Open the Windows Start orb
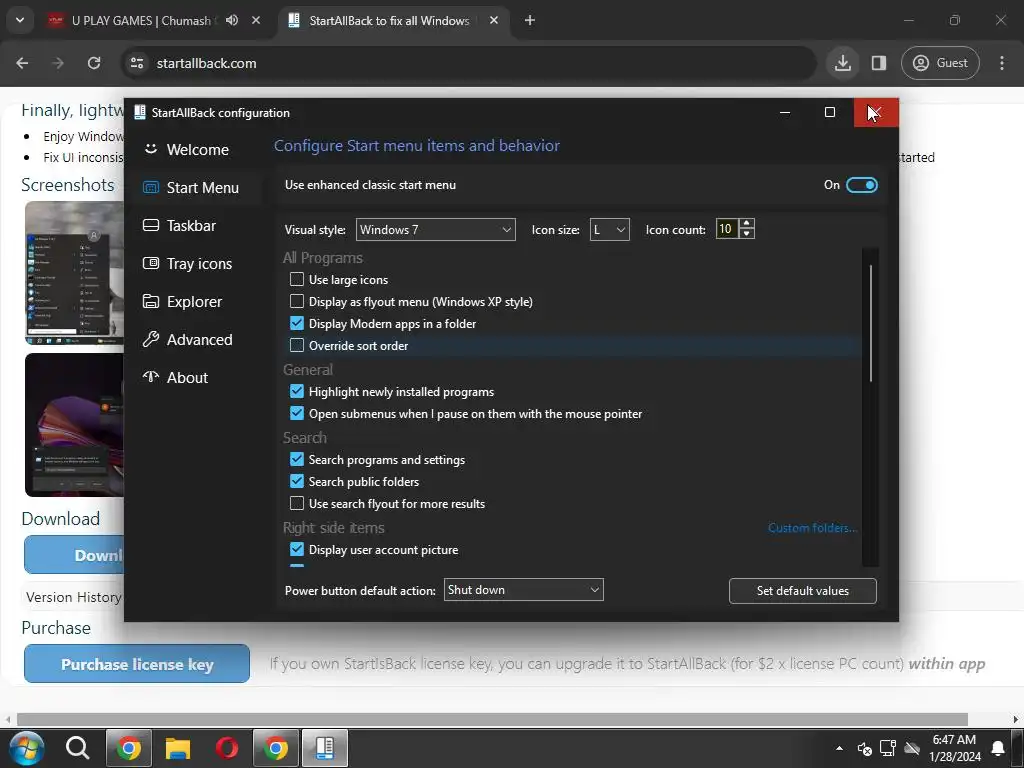 (27, 748)
